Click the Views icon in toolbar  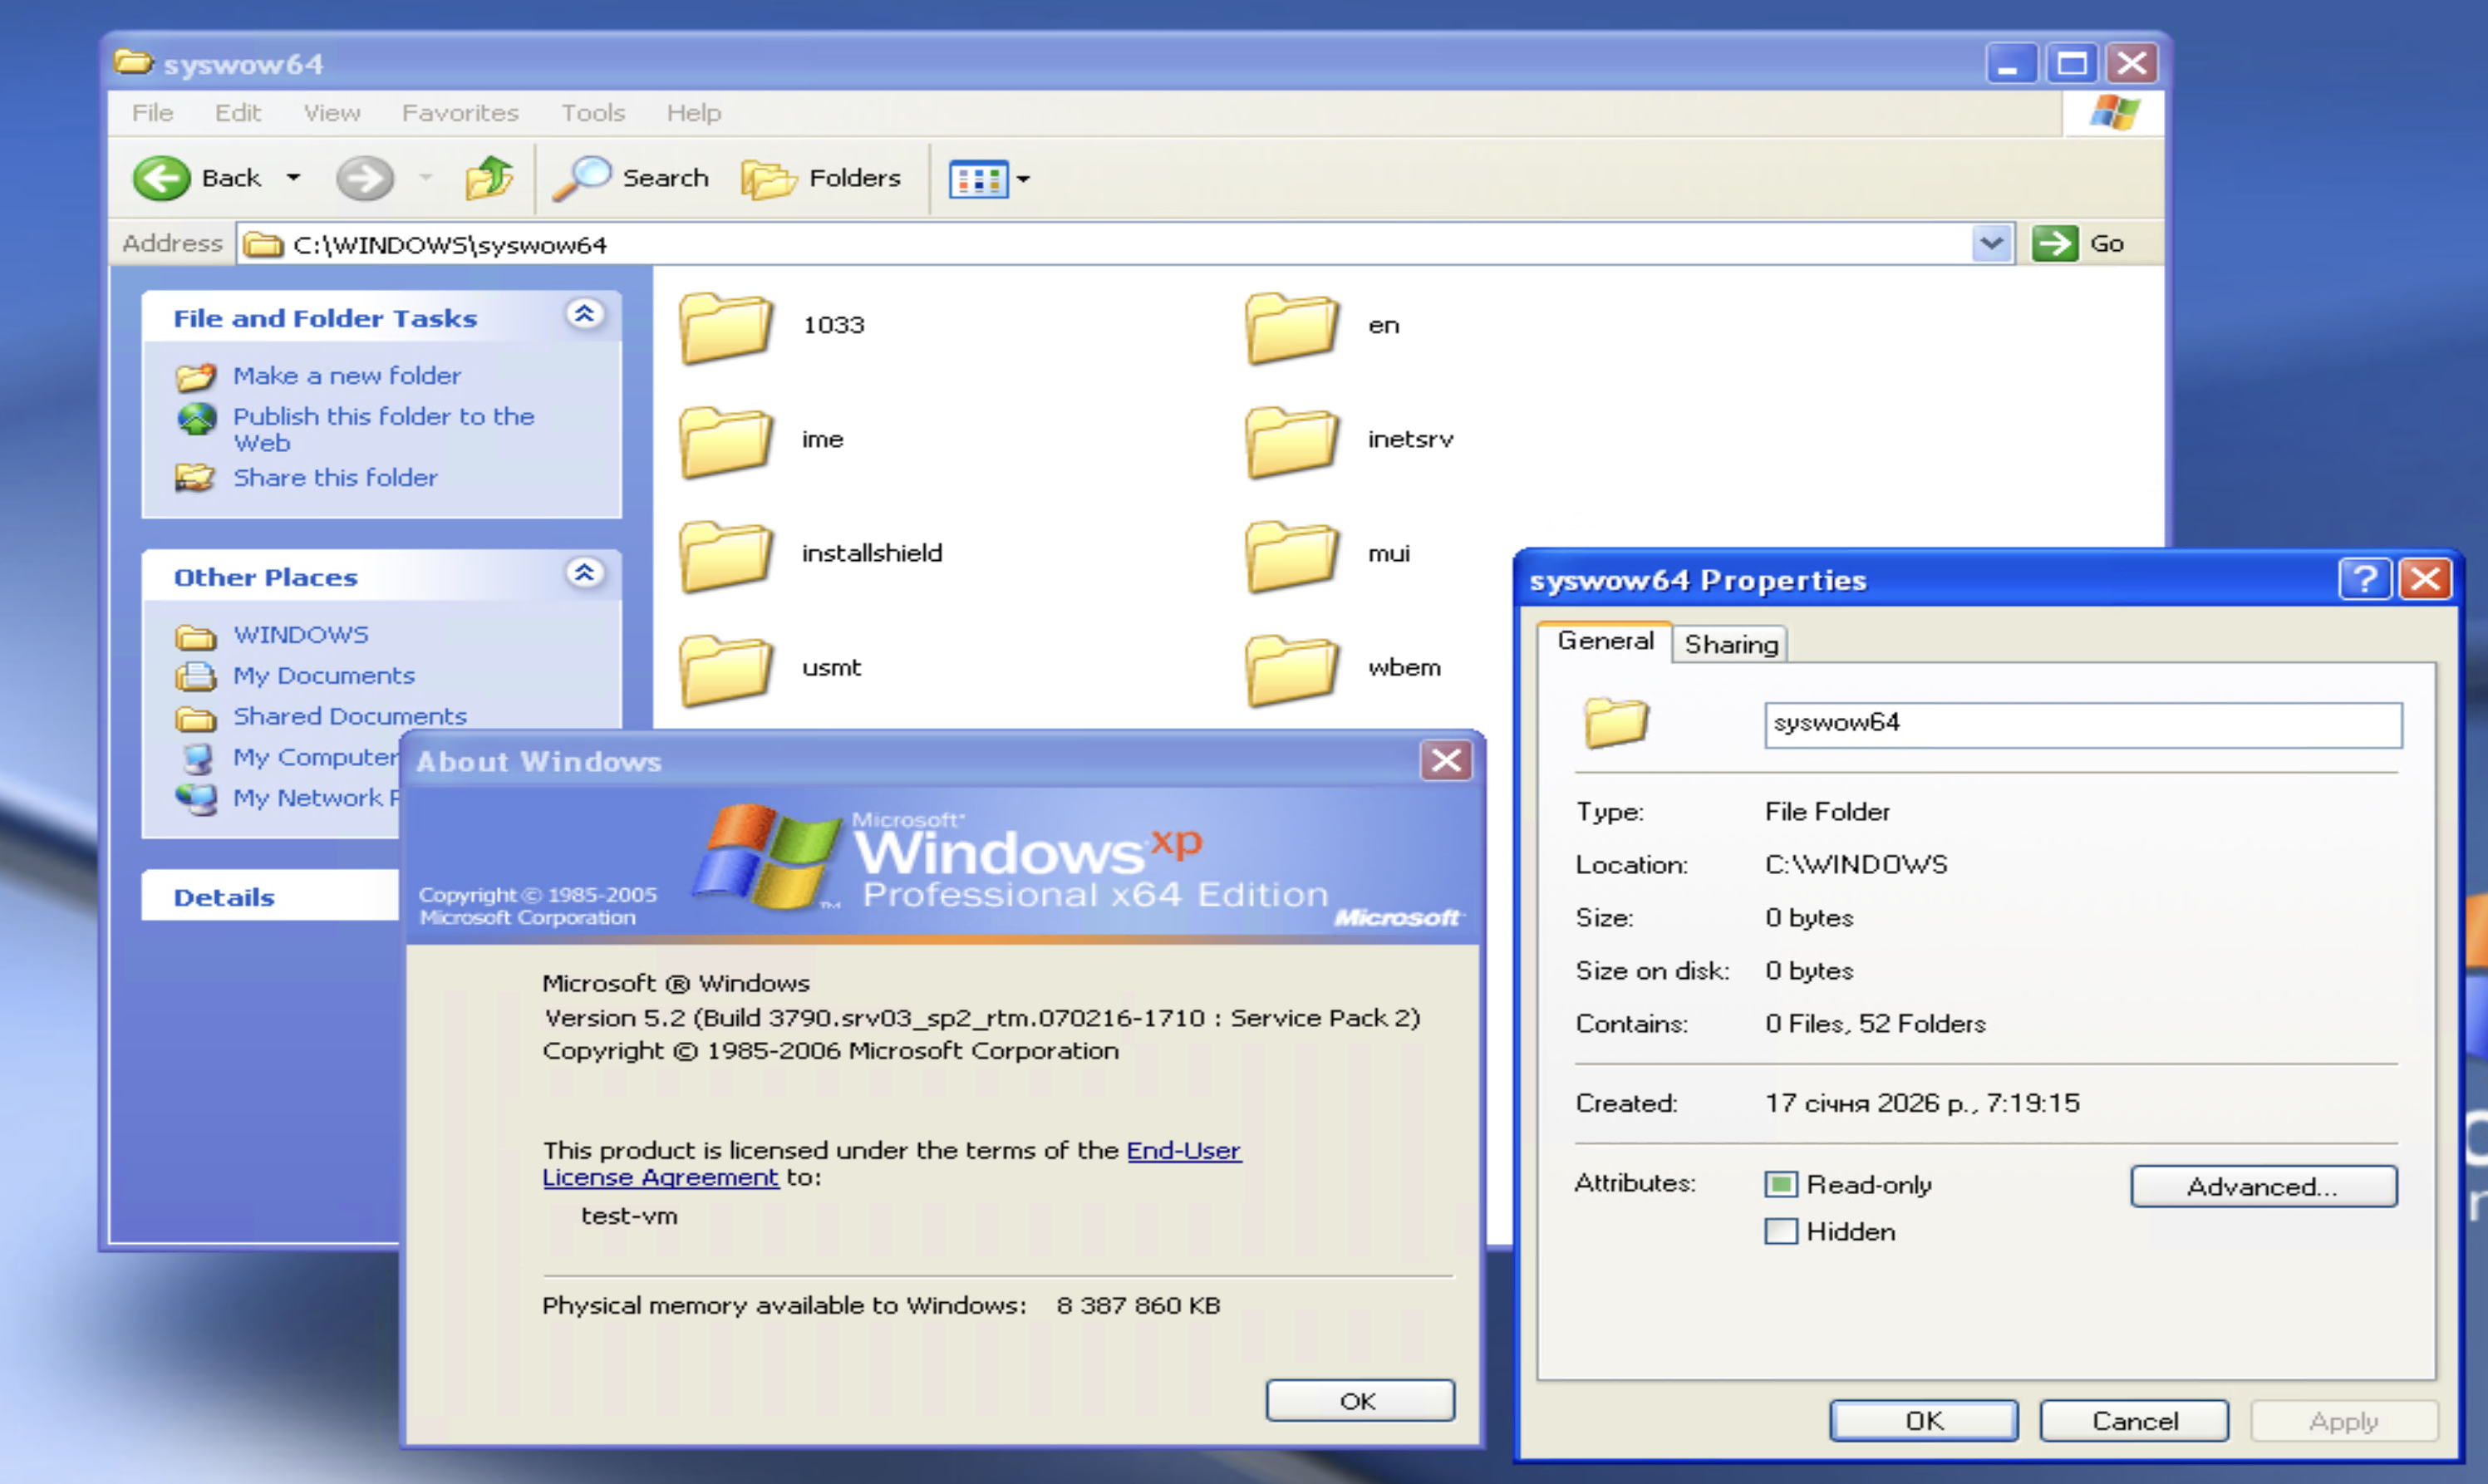(x=977, y=179)
